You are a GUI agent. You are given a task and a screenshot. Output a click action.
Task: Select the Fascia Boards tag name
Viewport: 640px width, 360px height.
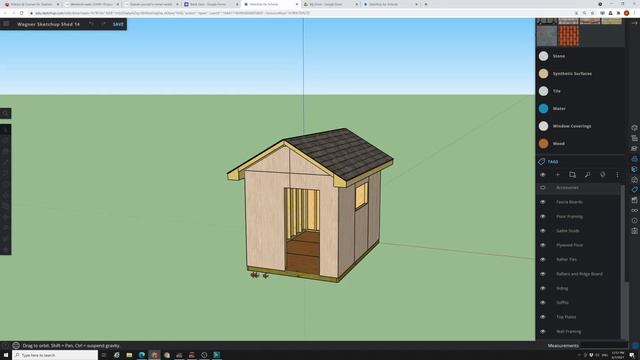pyautogui.click(x=569, y=202)
